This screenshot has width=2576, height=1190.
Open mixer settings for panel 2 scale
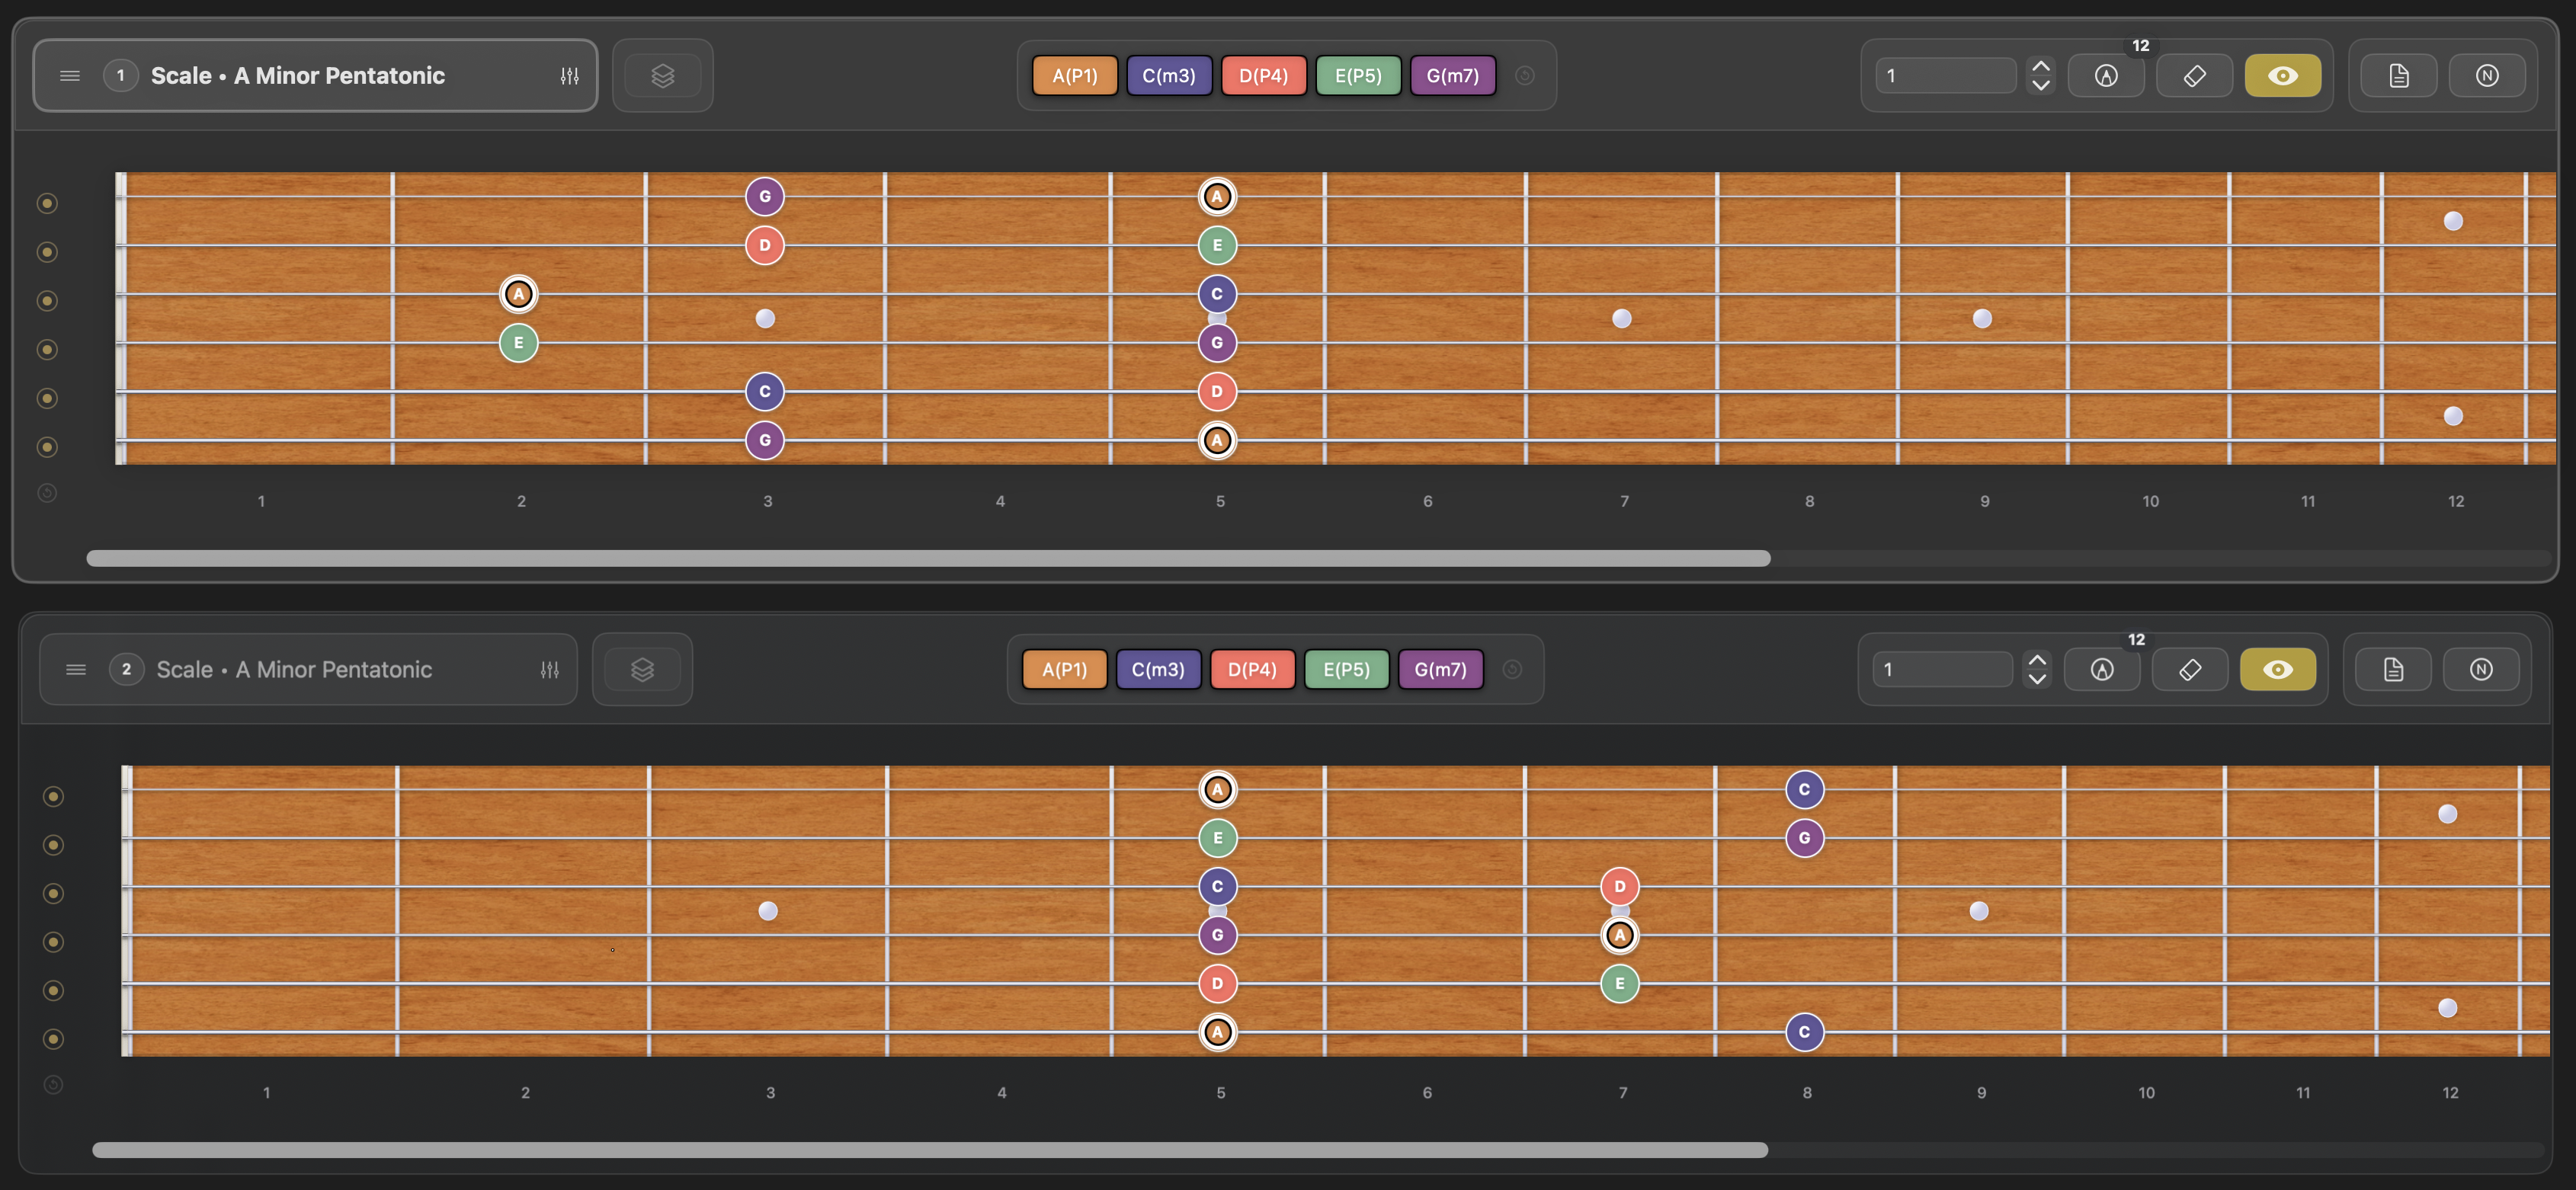[550, 670]
